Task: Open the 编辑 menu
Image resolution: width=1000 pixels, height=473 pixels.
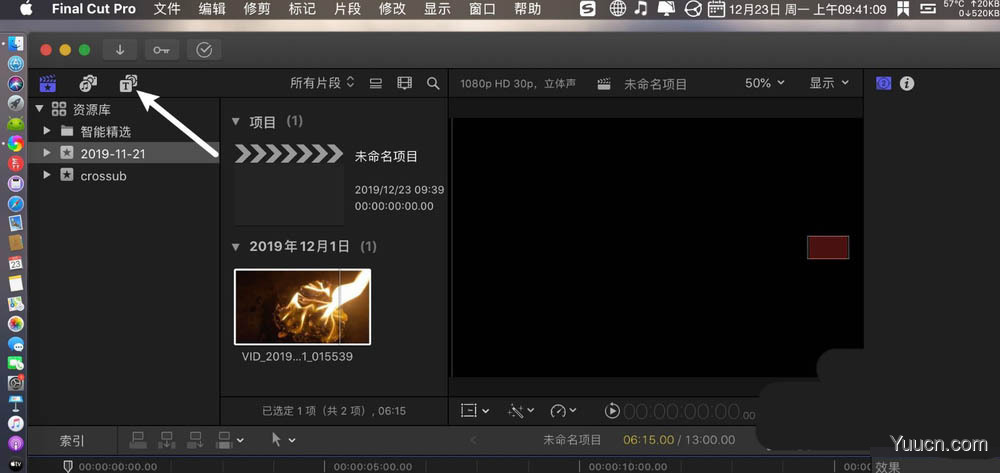Action: click(x=212, y=9)
